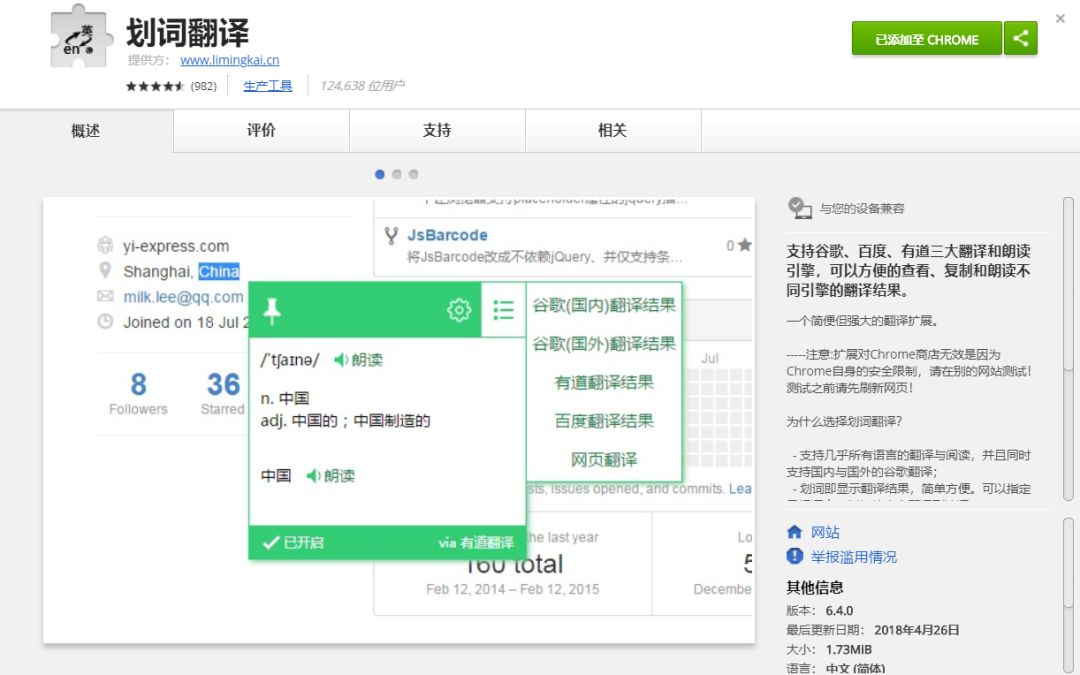Go to the 相关 tab
This screenshot has width=1080, height=675.
[x=612, y=130]
